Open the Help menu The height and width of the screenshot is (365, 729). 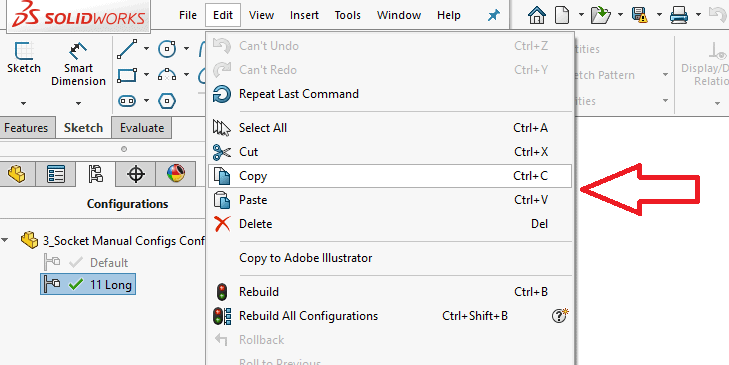coord(449,15)
